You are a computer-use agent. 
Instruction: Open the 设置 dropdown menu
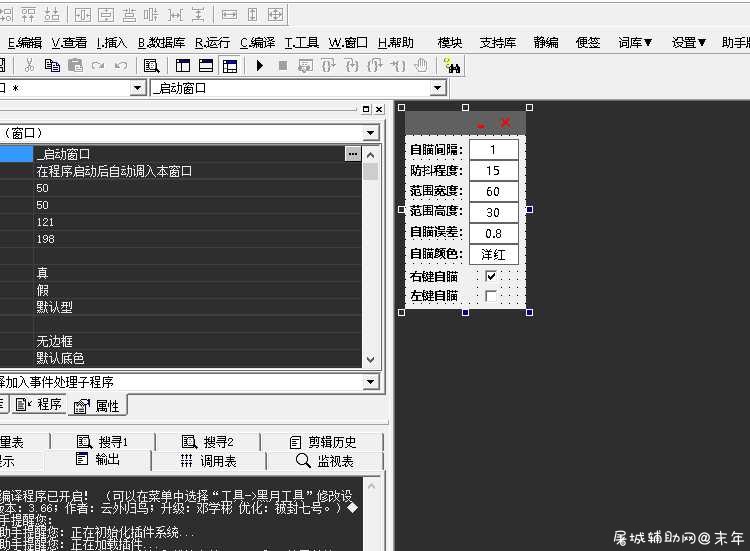688,43
